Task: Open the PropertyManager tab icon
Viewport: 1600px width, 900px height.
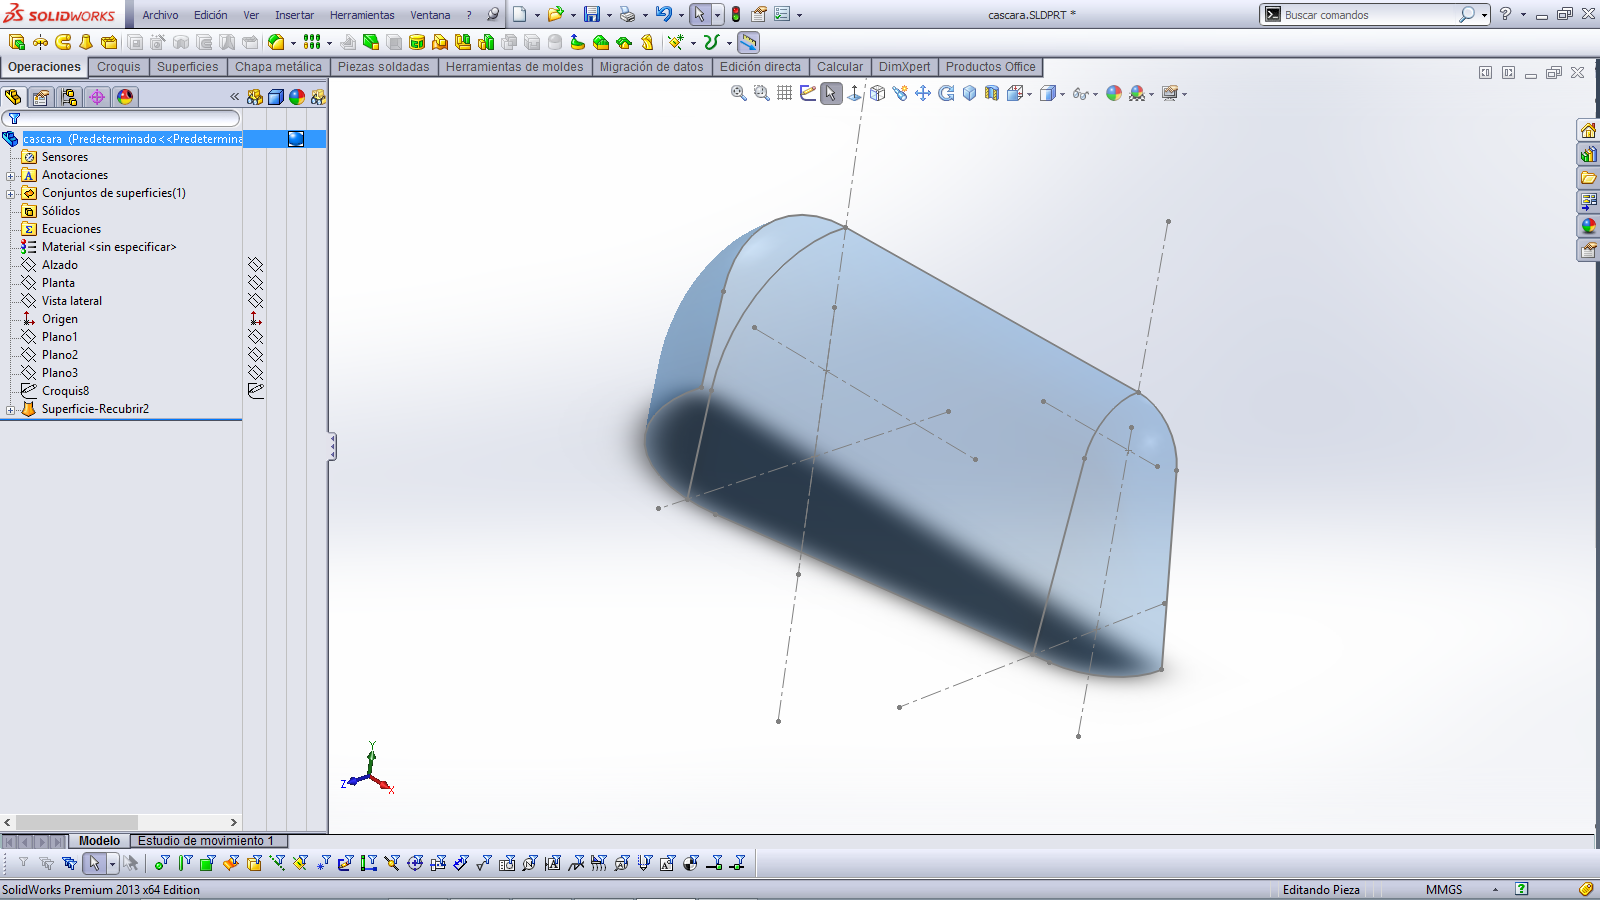Action: [x=40, y=97]
